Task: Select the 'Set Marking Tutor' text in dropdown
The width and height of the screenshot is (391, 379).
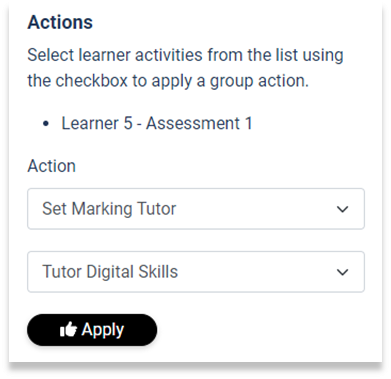Action: (109, 209)
